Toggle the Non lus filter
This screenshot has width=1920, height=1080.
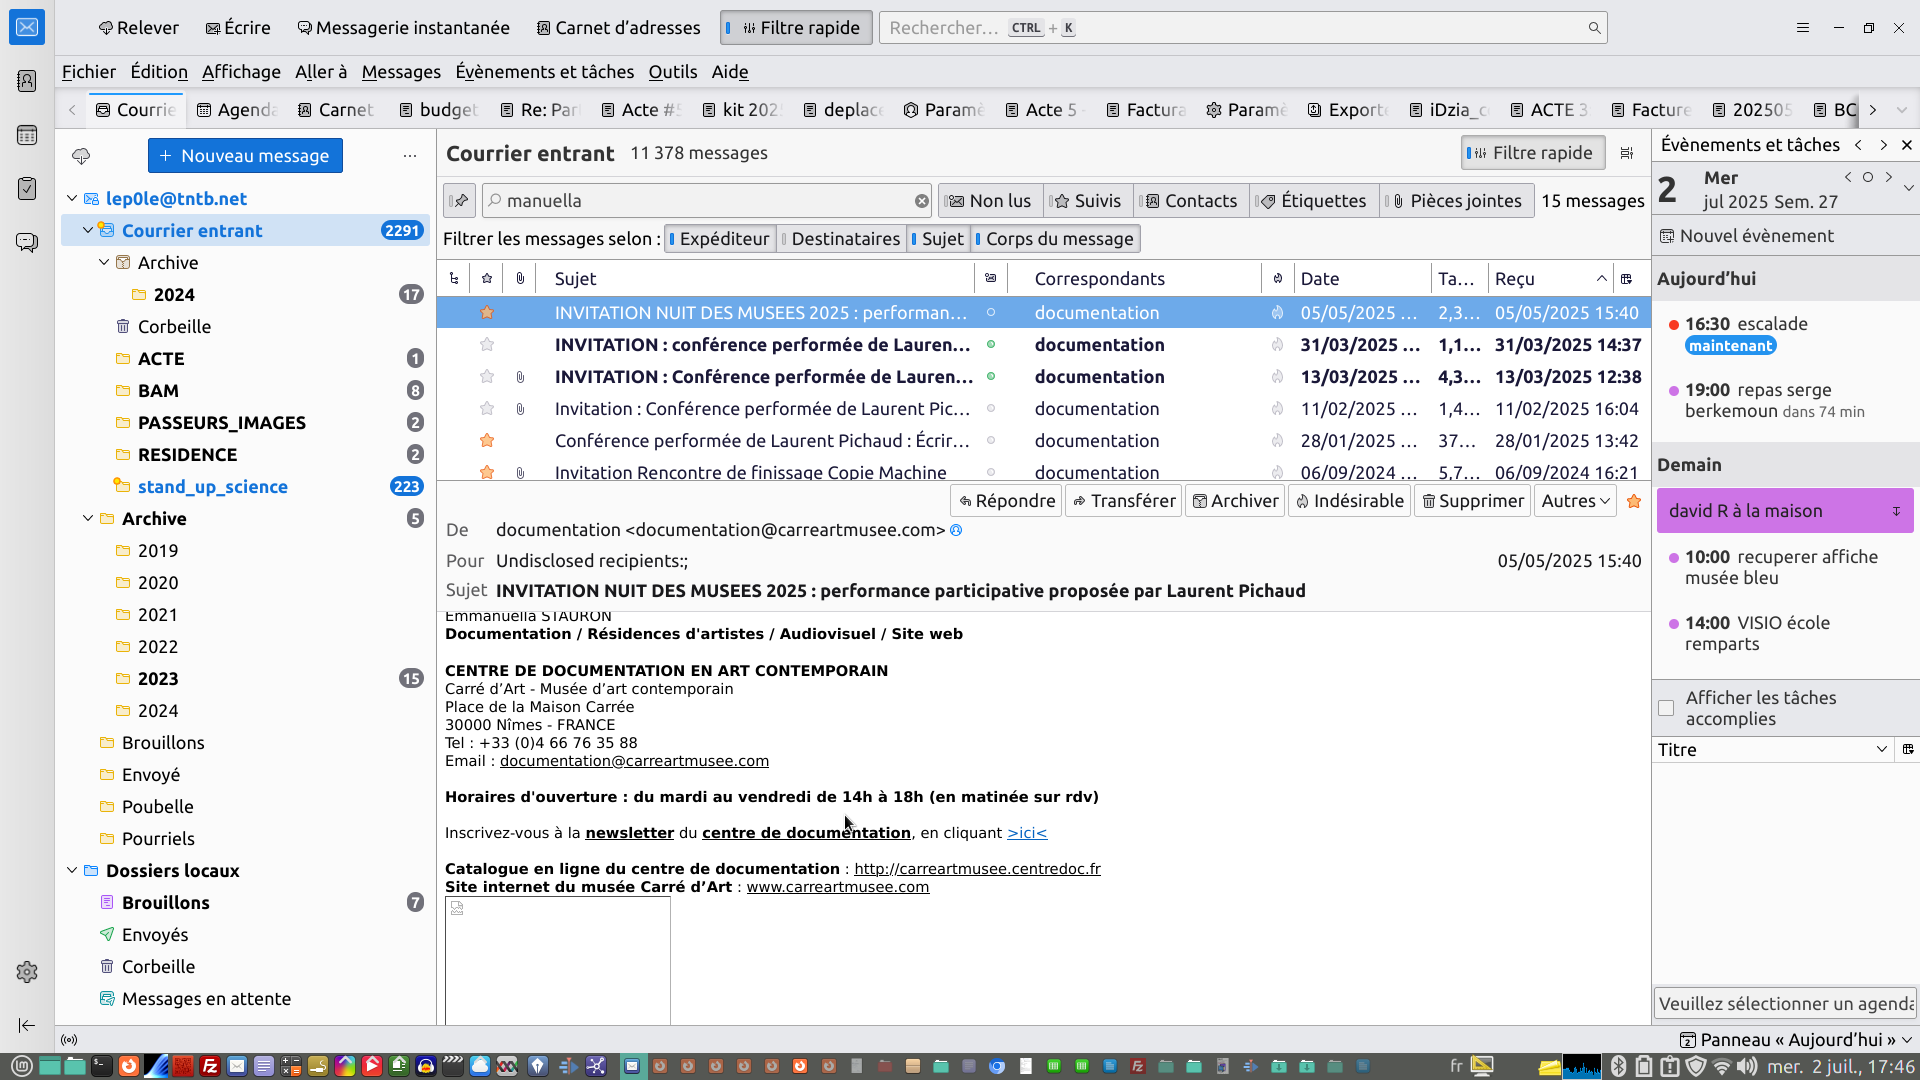990,201
